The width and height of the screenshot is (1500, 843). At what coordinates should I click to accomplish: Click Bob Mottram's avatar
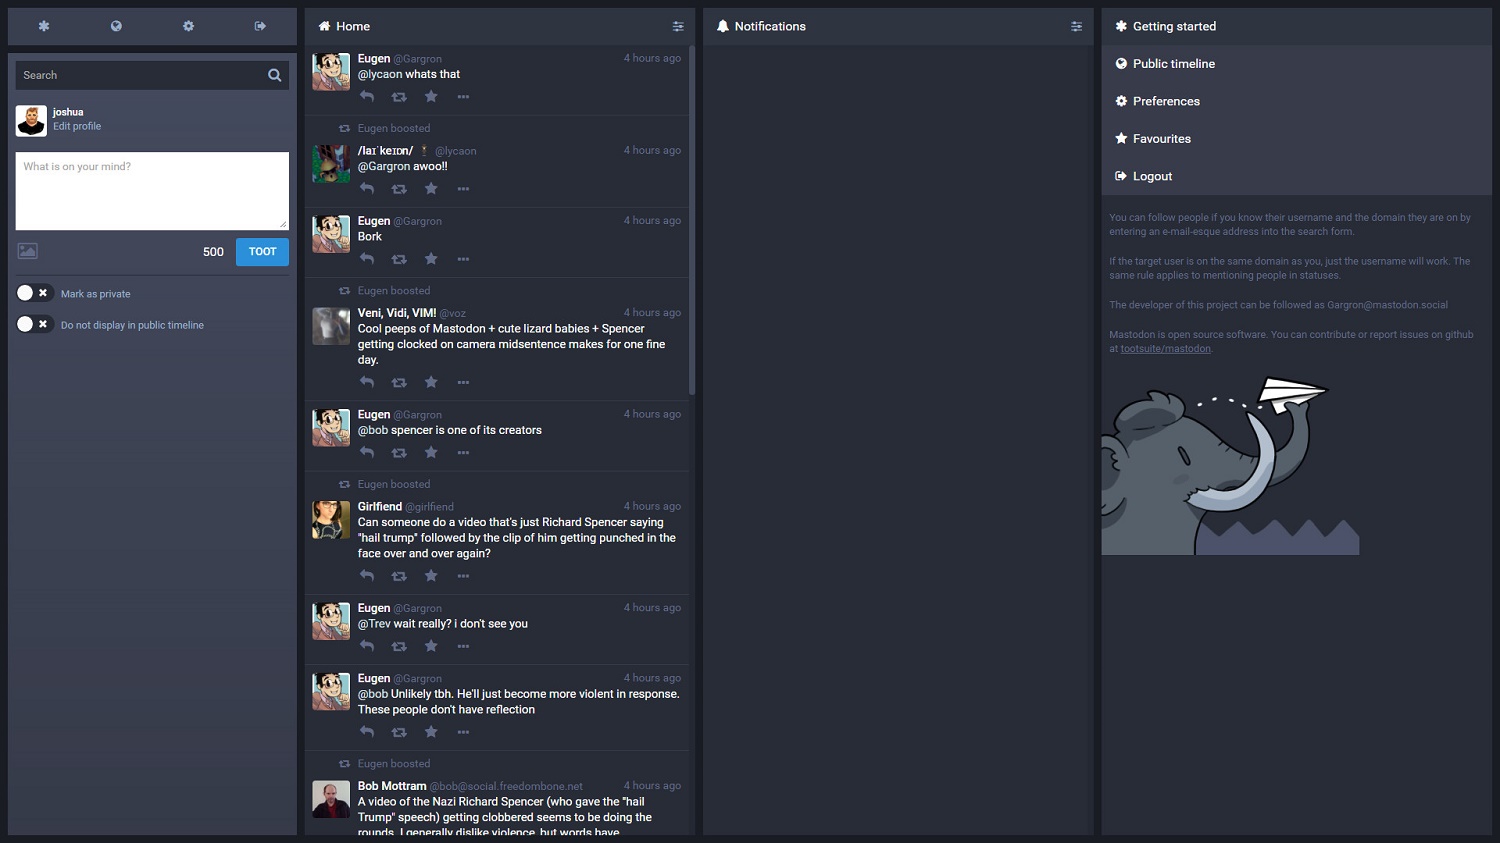(x=331, y=800)
